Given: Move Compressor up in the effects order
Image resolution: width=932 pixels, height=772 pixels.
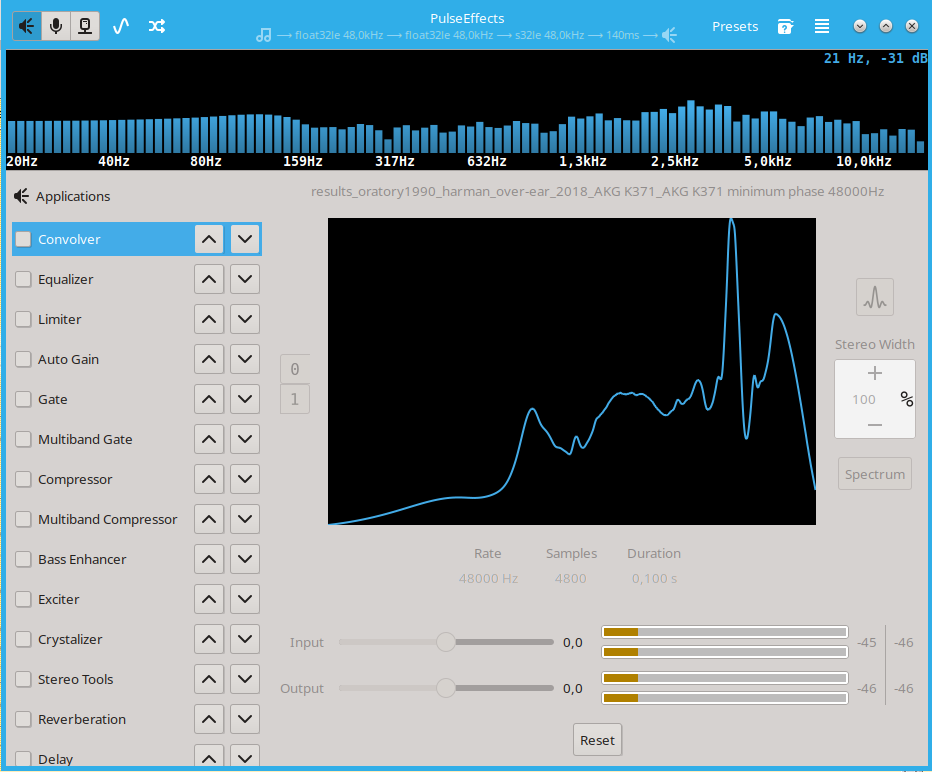Looking at the screenshot, I should [x=209, y=479].
